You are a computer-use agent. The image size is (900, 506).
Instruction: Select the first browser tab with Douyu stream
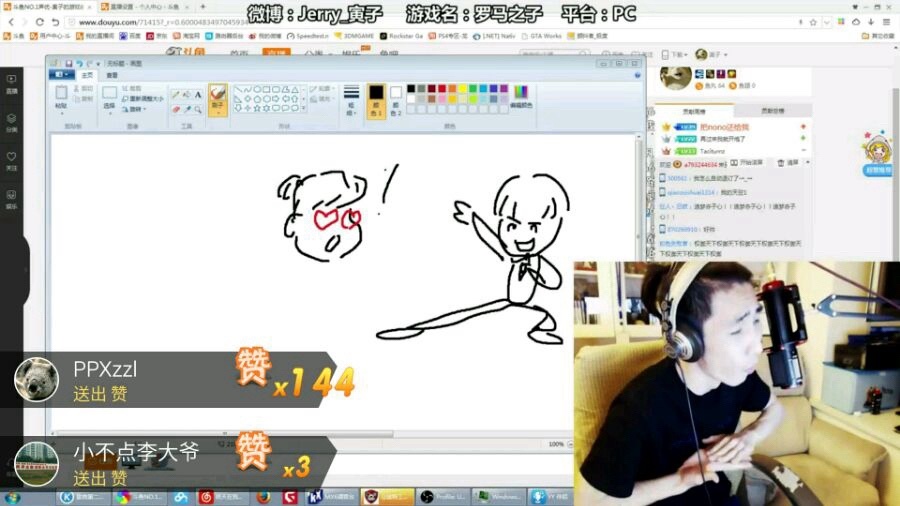pyautogui.click(x=48, y=7)
